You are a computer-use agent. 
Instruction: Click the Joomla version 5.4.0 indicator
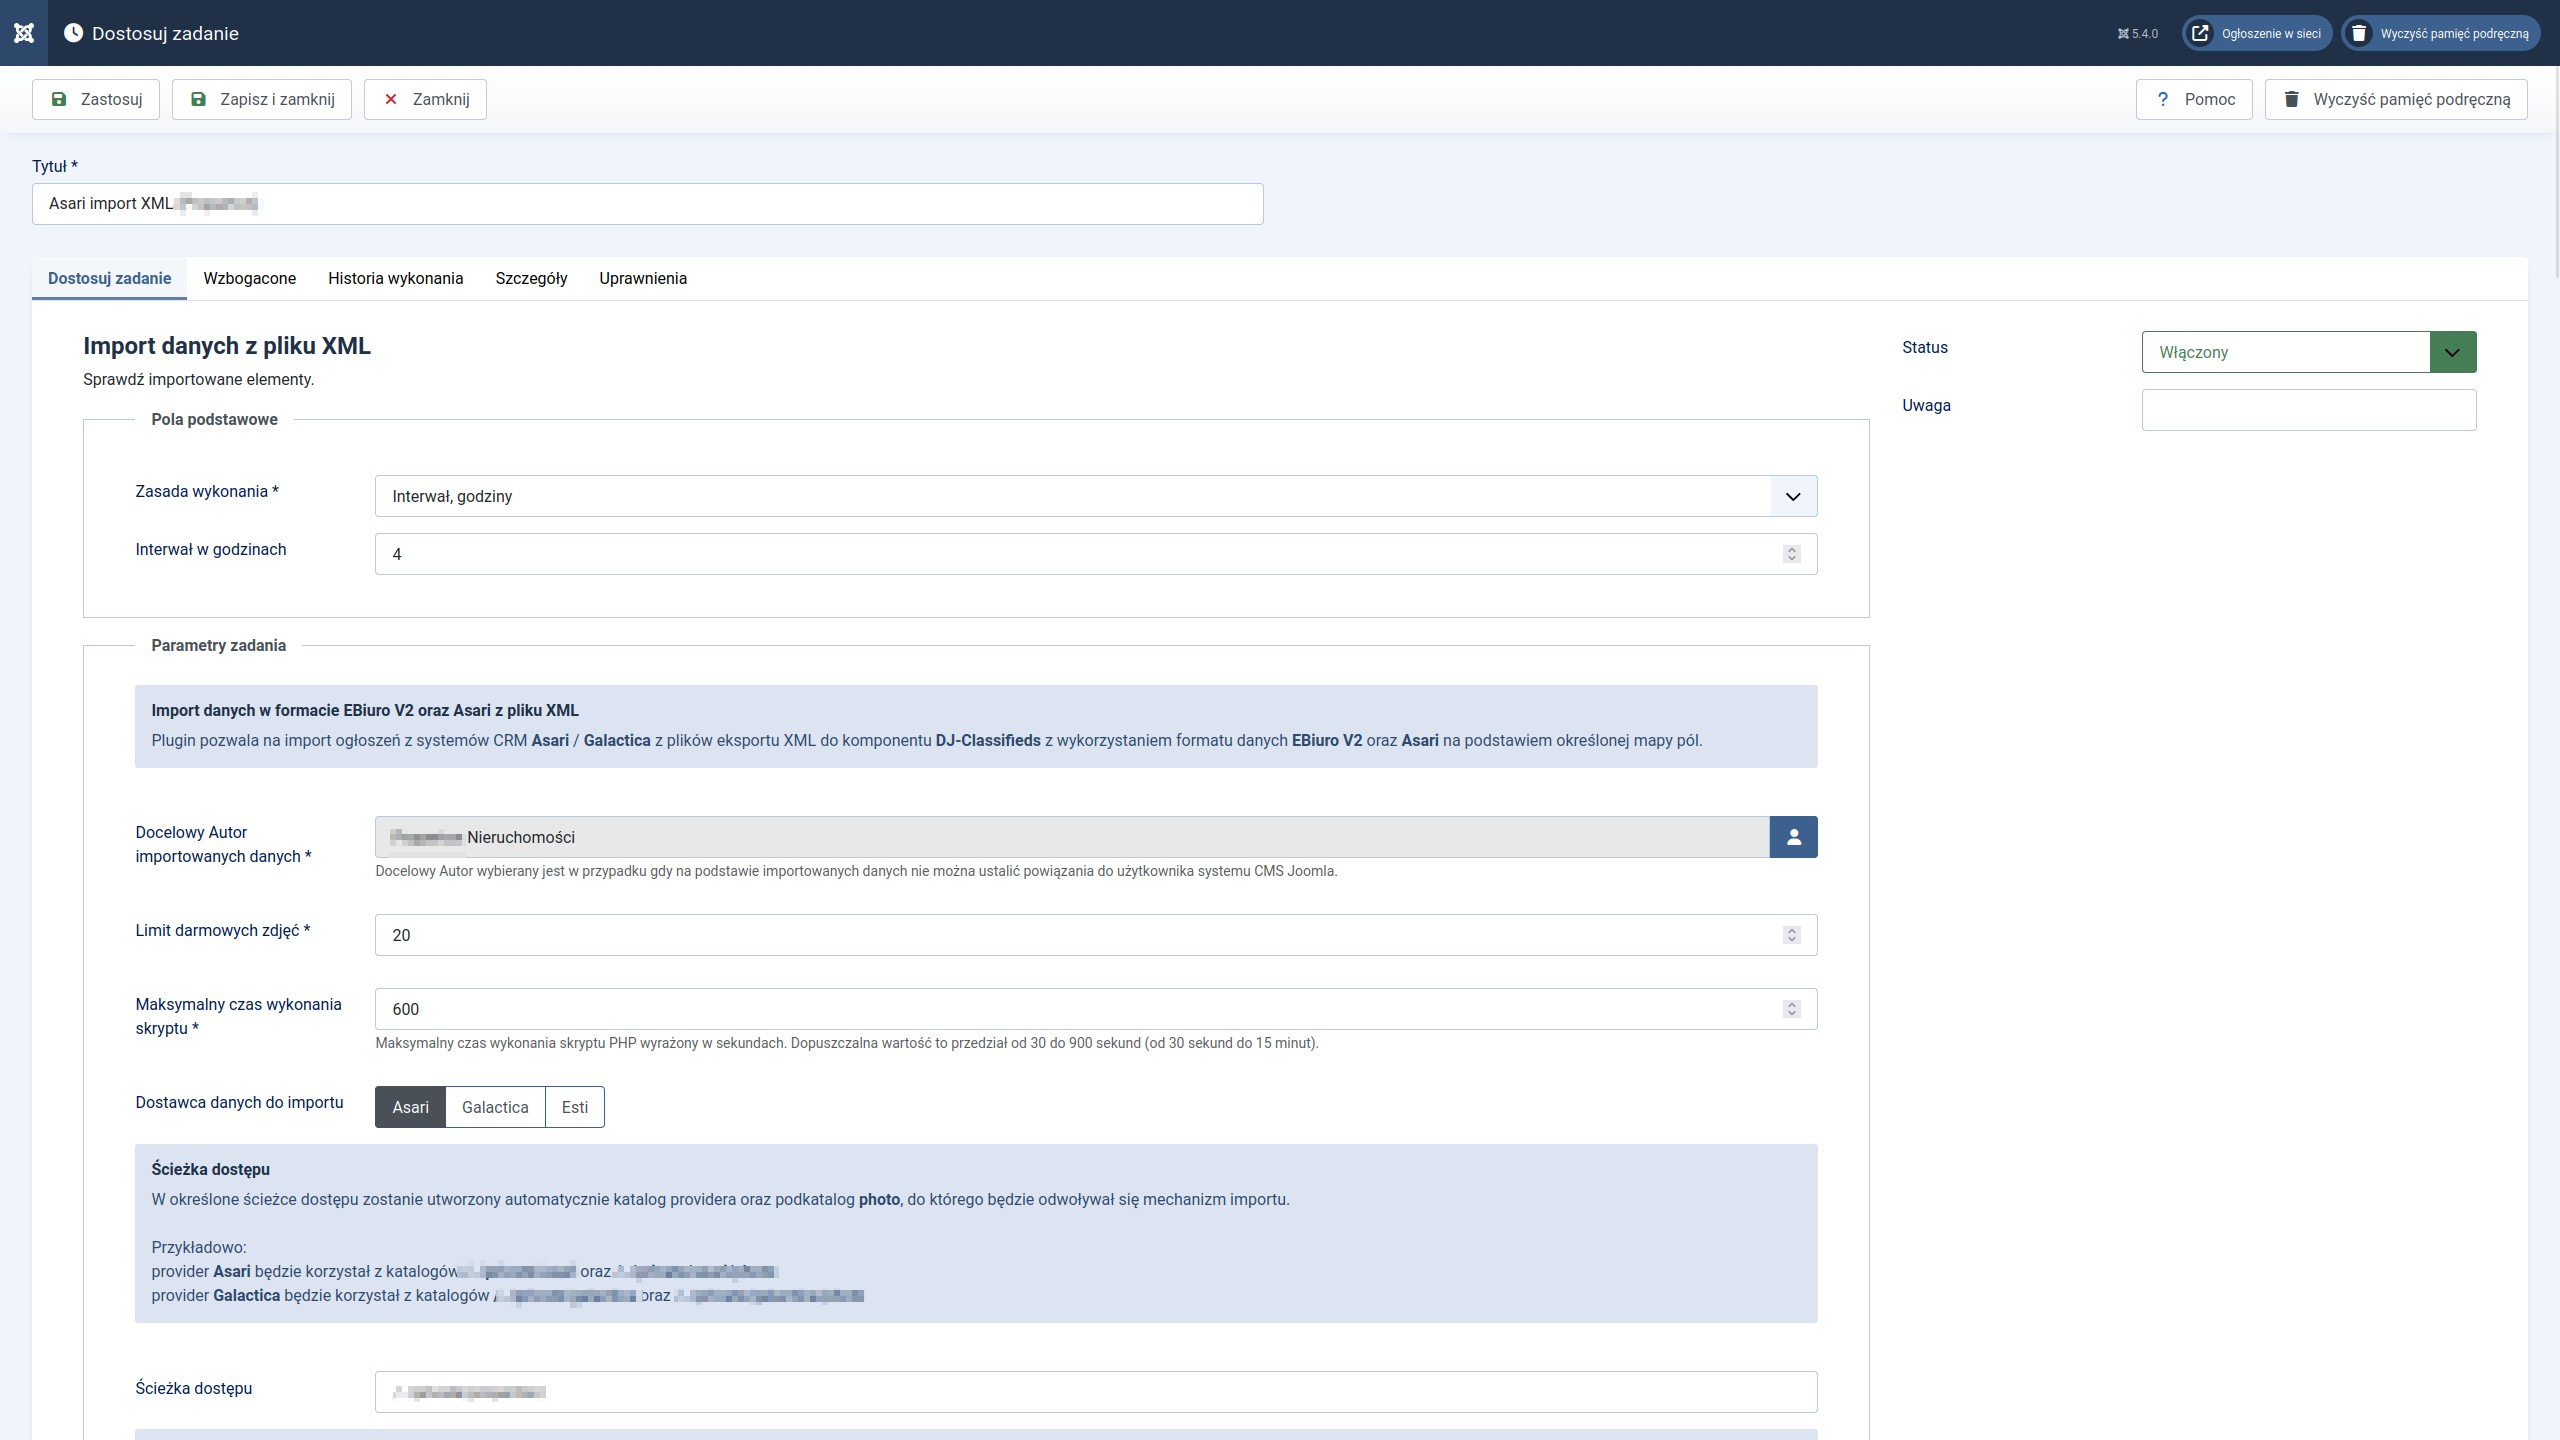tap(2138, 34)
